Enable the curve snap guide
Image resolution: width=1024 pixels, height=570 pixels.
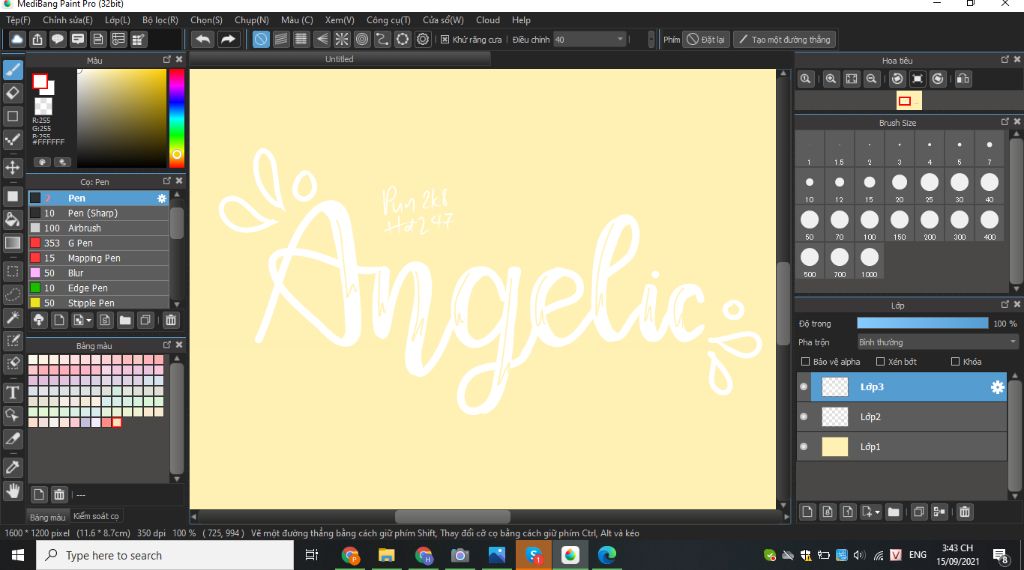tap(382, 40)
